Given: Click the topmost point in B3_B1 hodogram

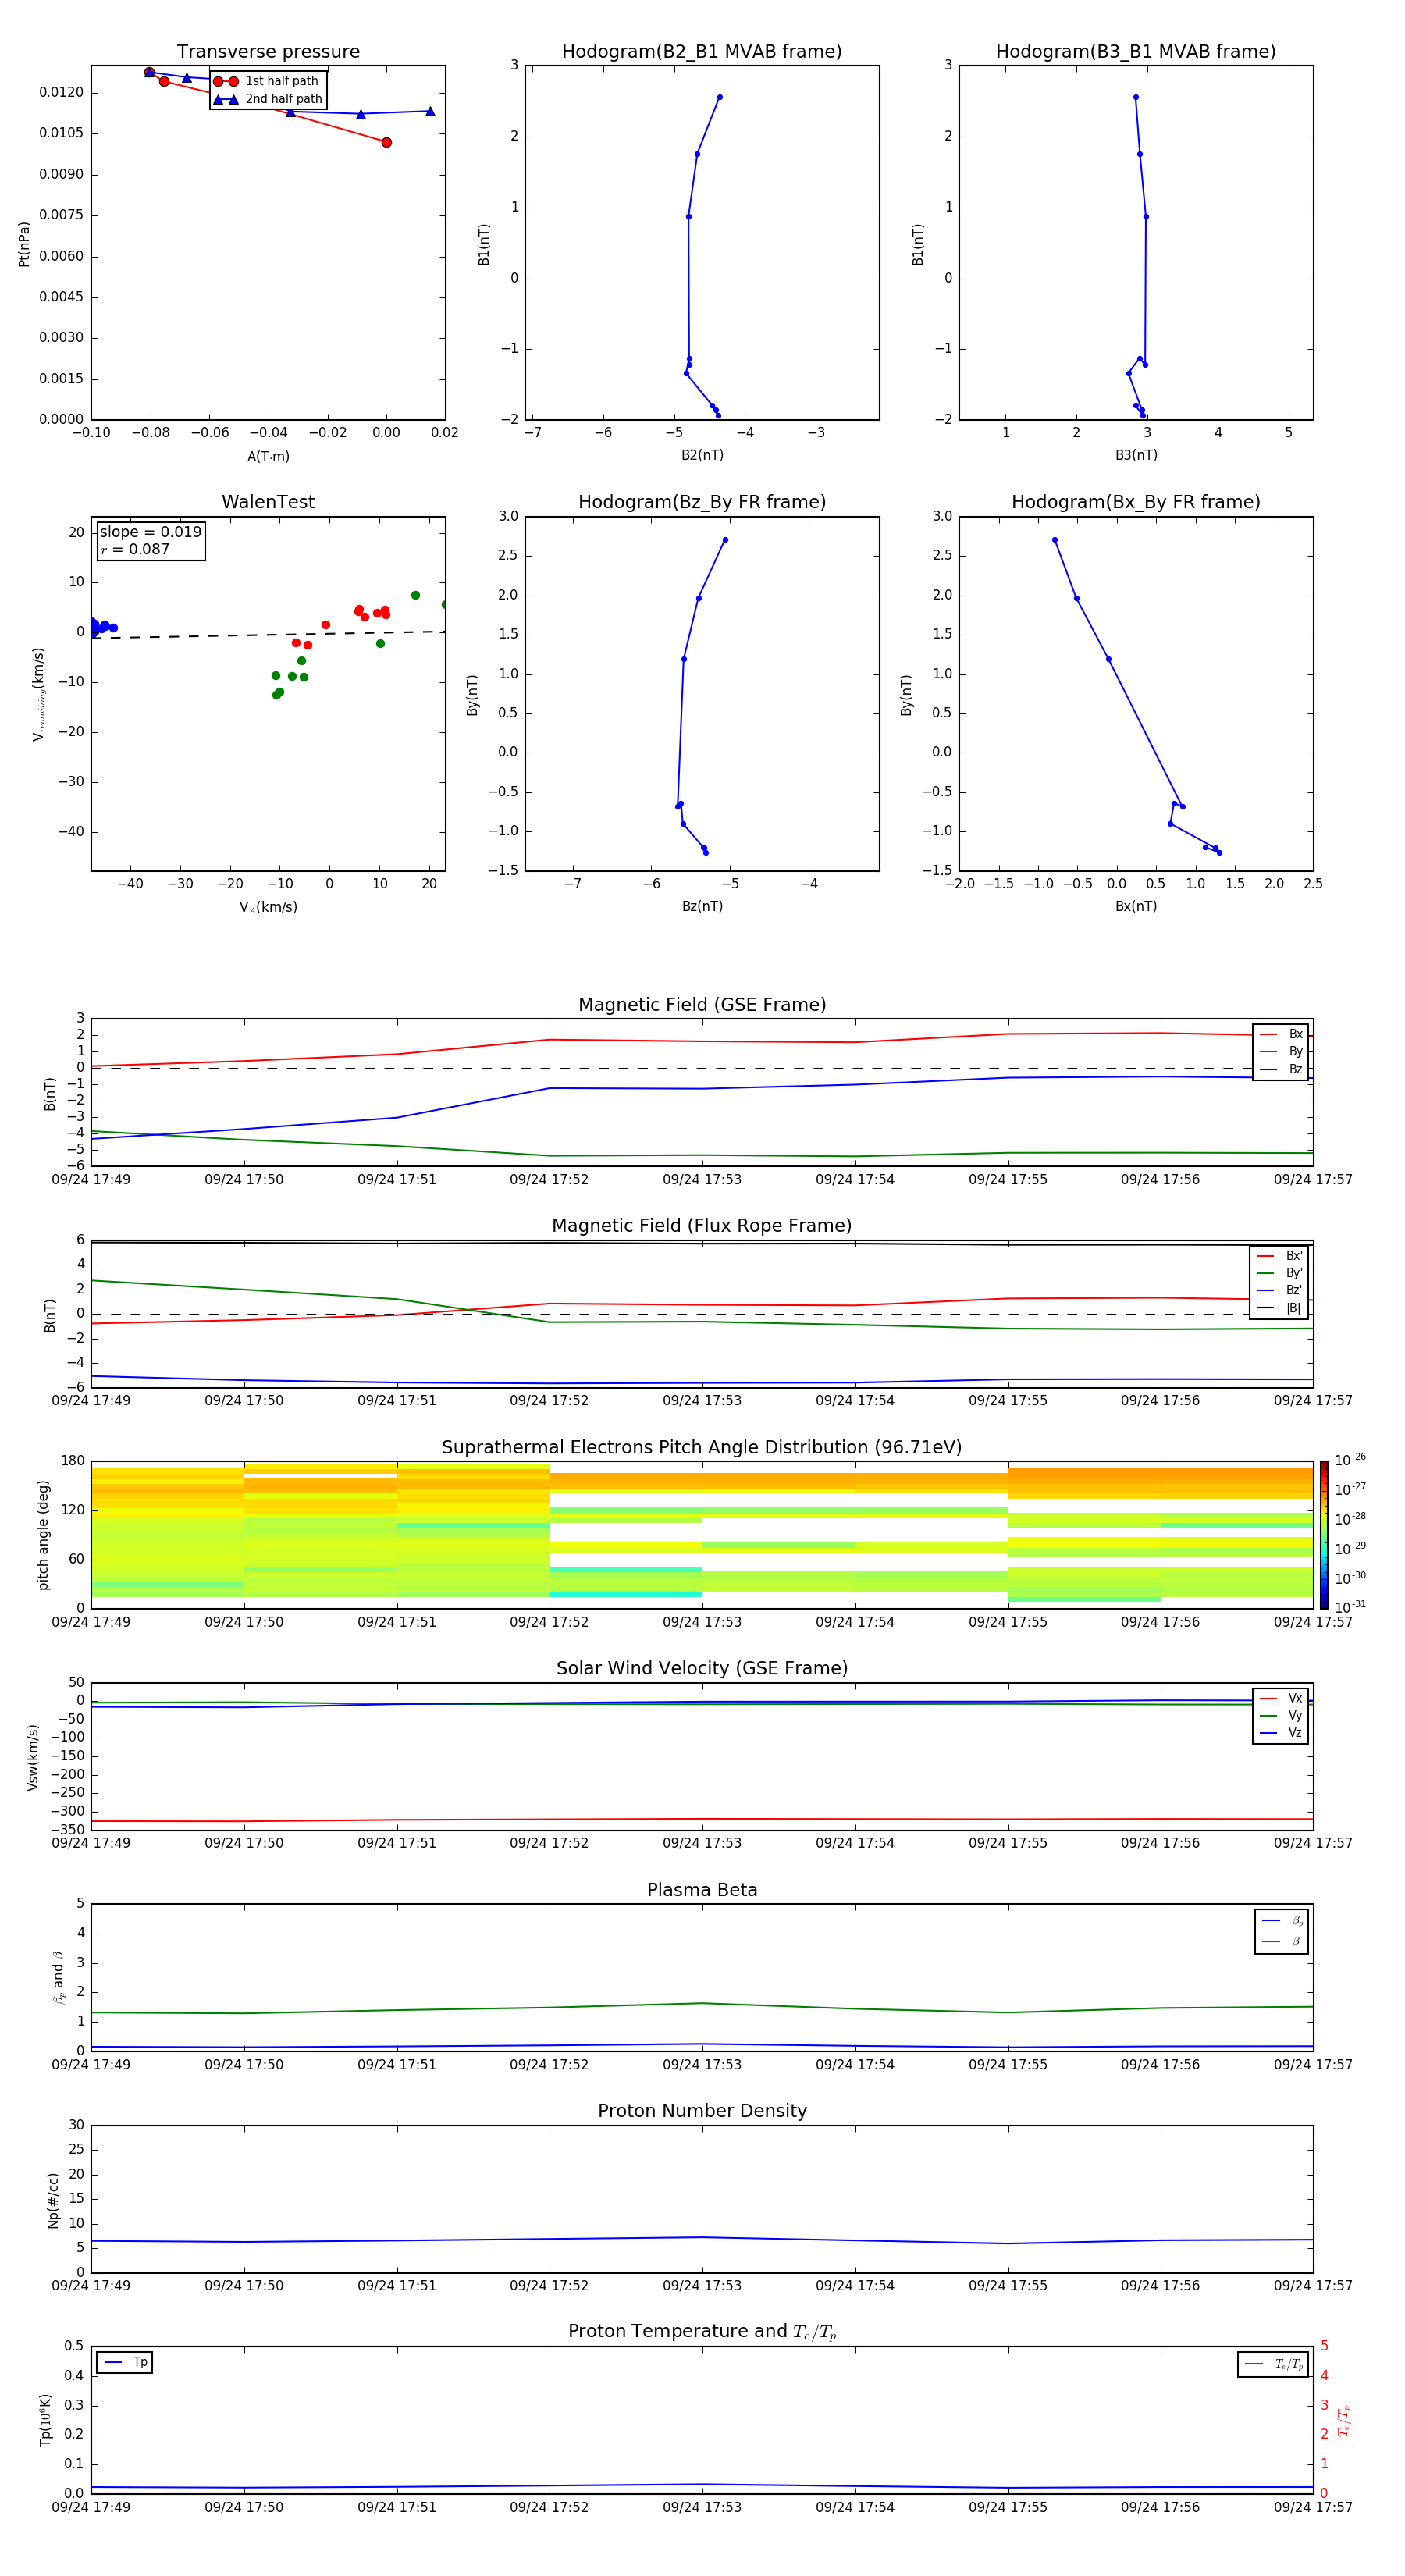Looking at the screenshot, I should coord(1136,97).
